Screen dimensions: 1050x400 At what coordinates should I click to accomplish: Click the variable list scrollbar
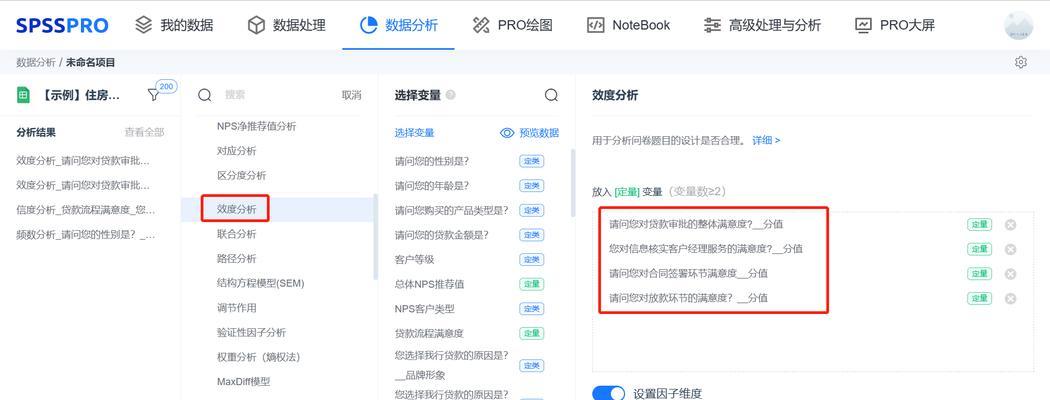pyautogui.click(x=573, y=182)
